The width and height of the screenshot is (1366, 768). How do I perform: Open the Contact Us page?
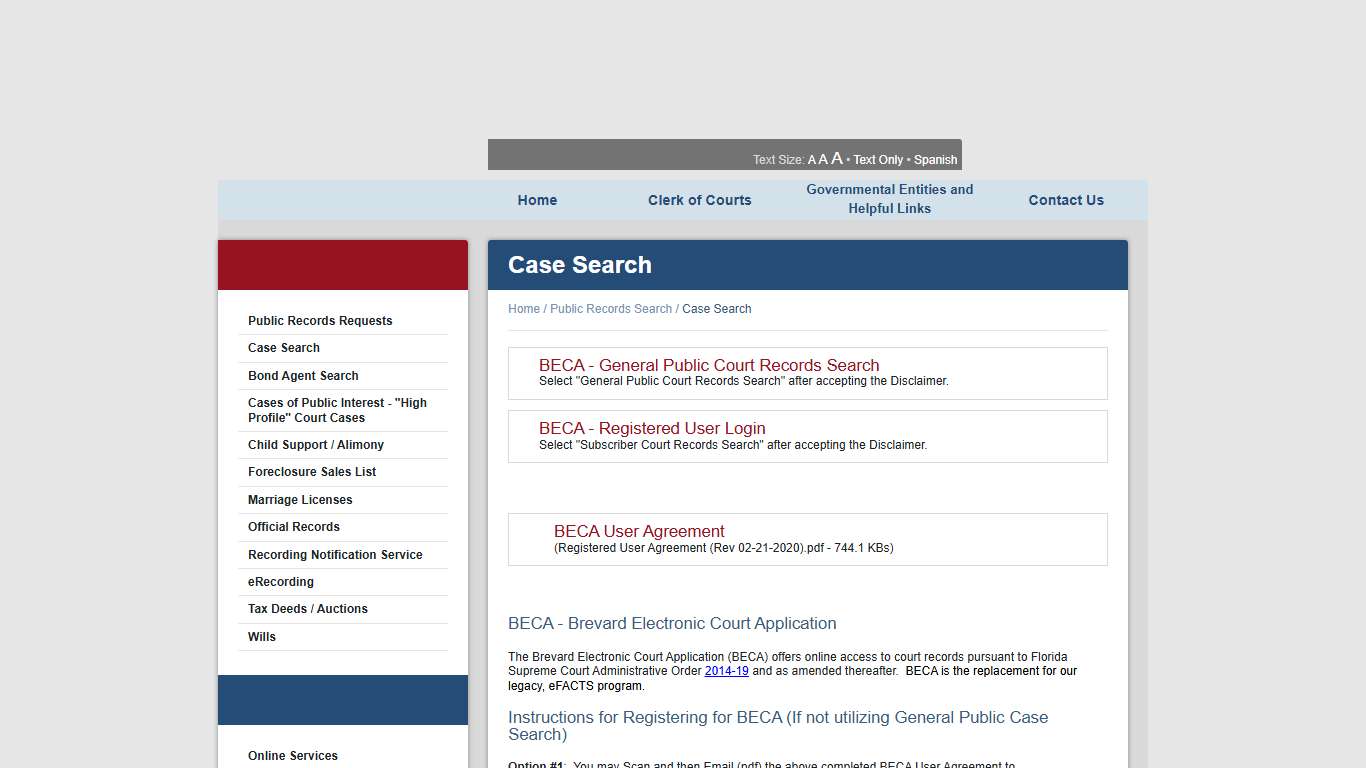[1066, 199]
